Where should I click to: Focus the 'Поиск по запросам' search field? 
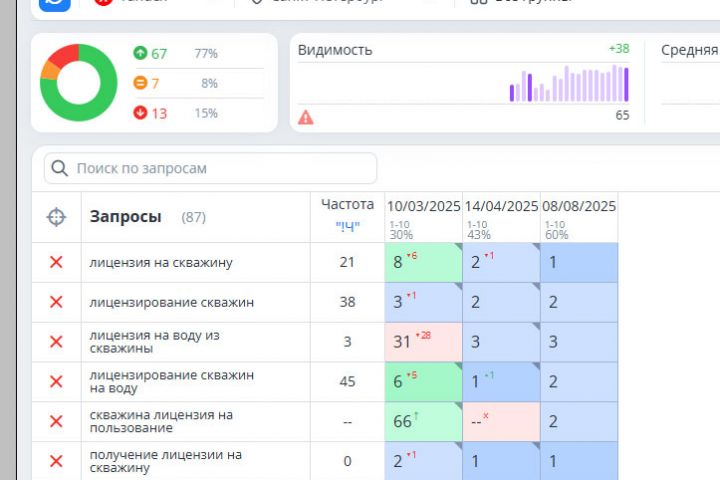pos(210,169)
